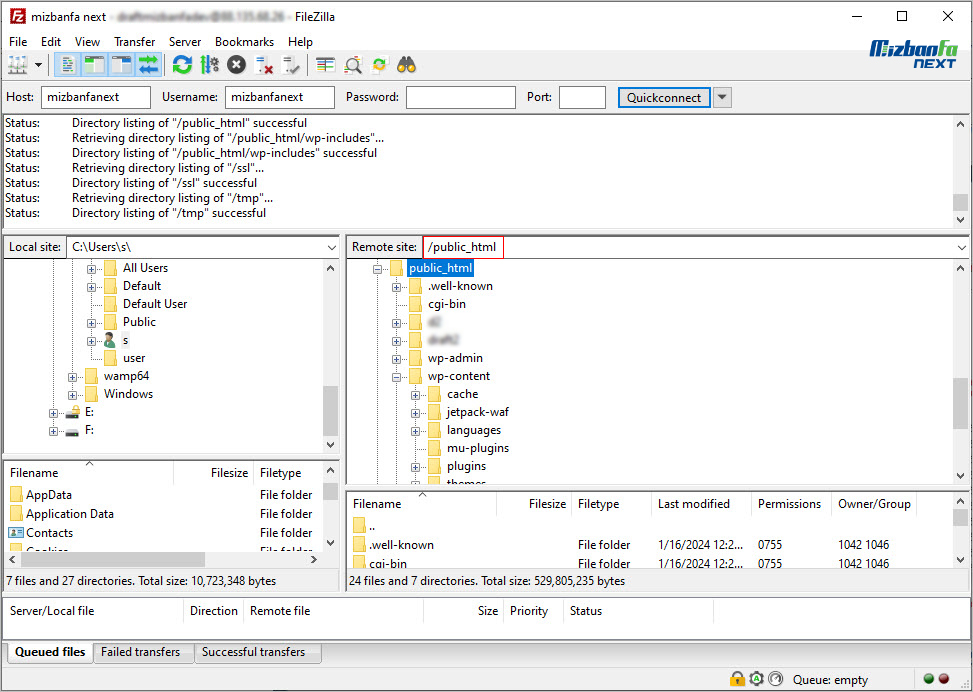Select the F: drive in the local tree
Screen dimensions: 973x692
tap(89, 429)
